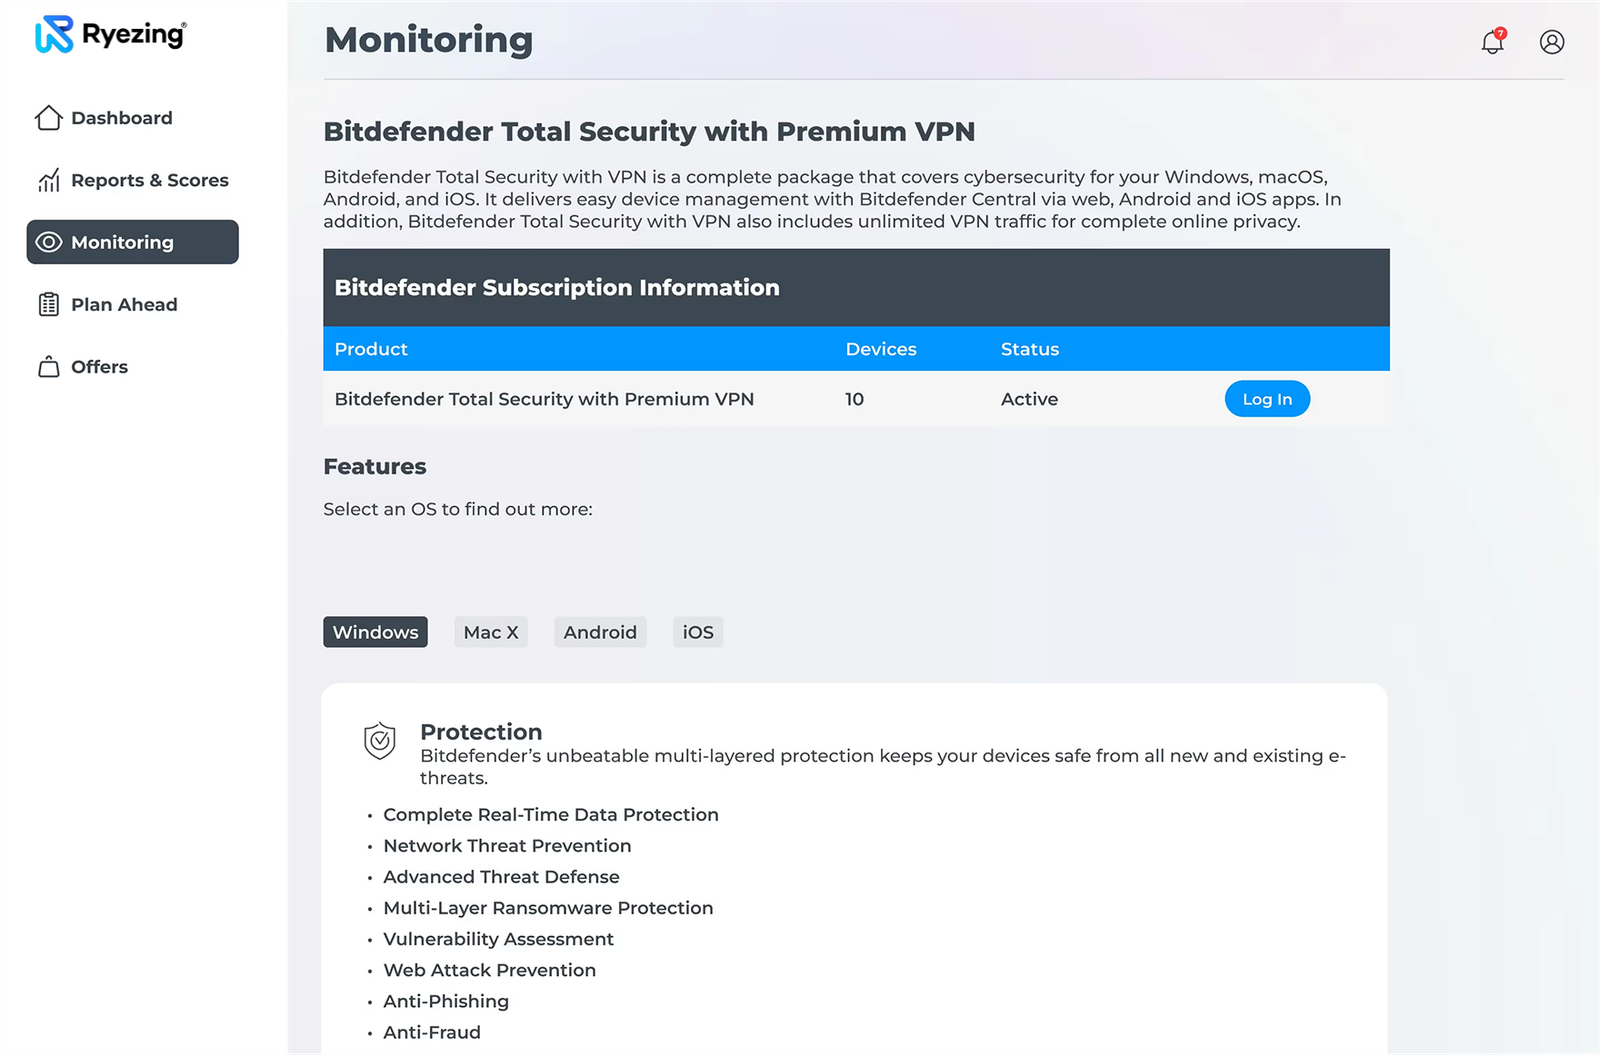1600x1055 pixels.
Task: Click the Monitoring eye icon
Action: click(x=48, y=242)
